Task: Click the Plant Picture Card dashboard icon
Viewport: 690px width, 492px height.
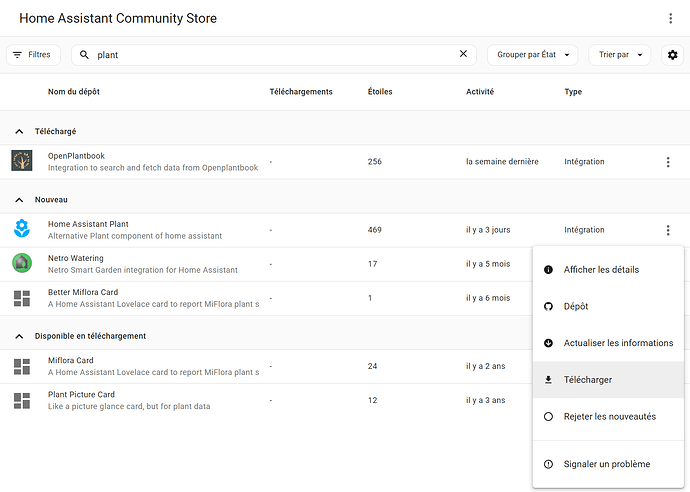Action: pos(22,400)
